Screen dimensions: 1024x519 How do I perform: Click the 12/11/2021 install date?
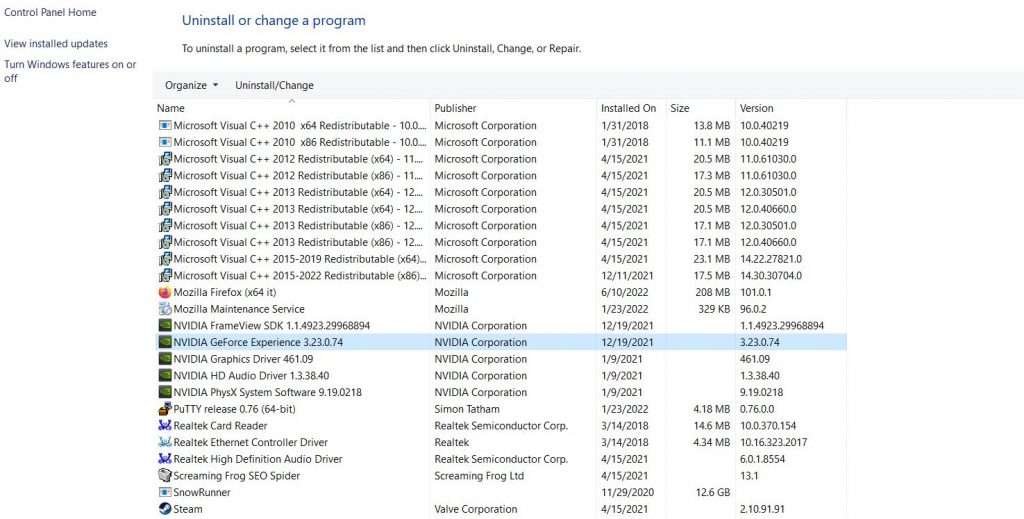click(627, 275)
